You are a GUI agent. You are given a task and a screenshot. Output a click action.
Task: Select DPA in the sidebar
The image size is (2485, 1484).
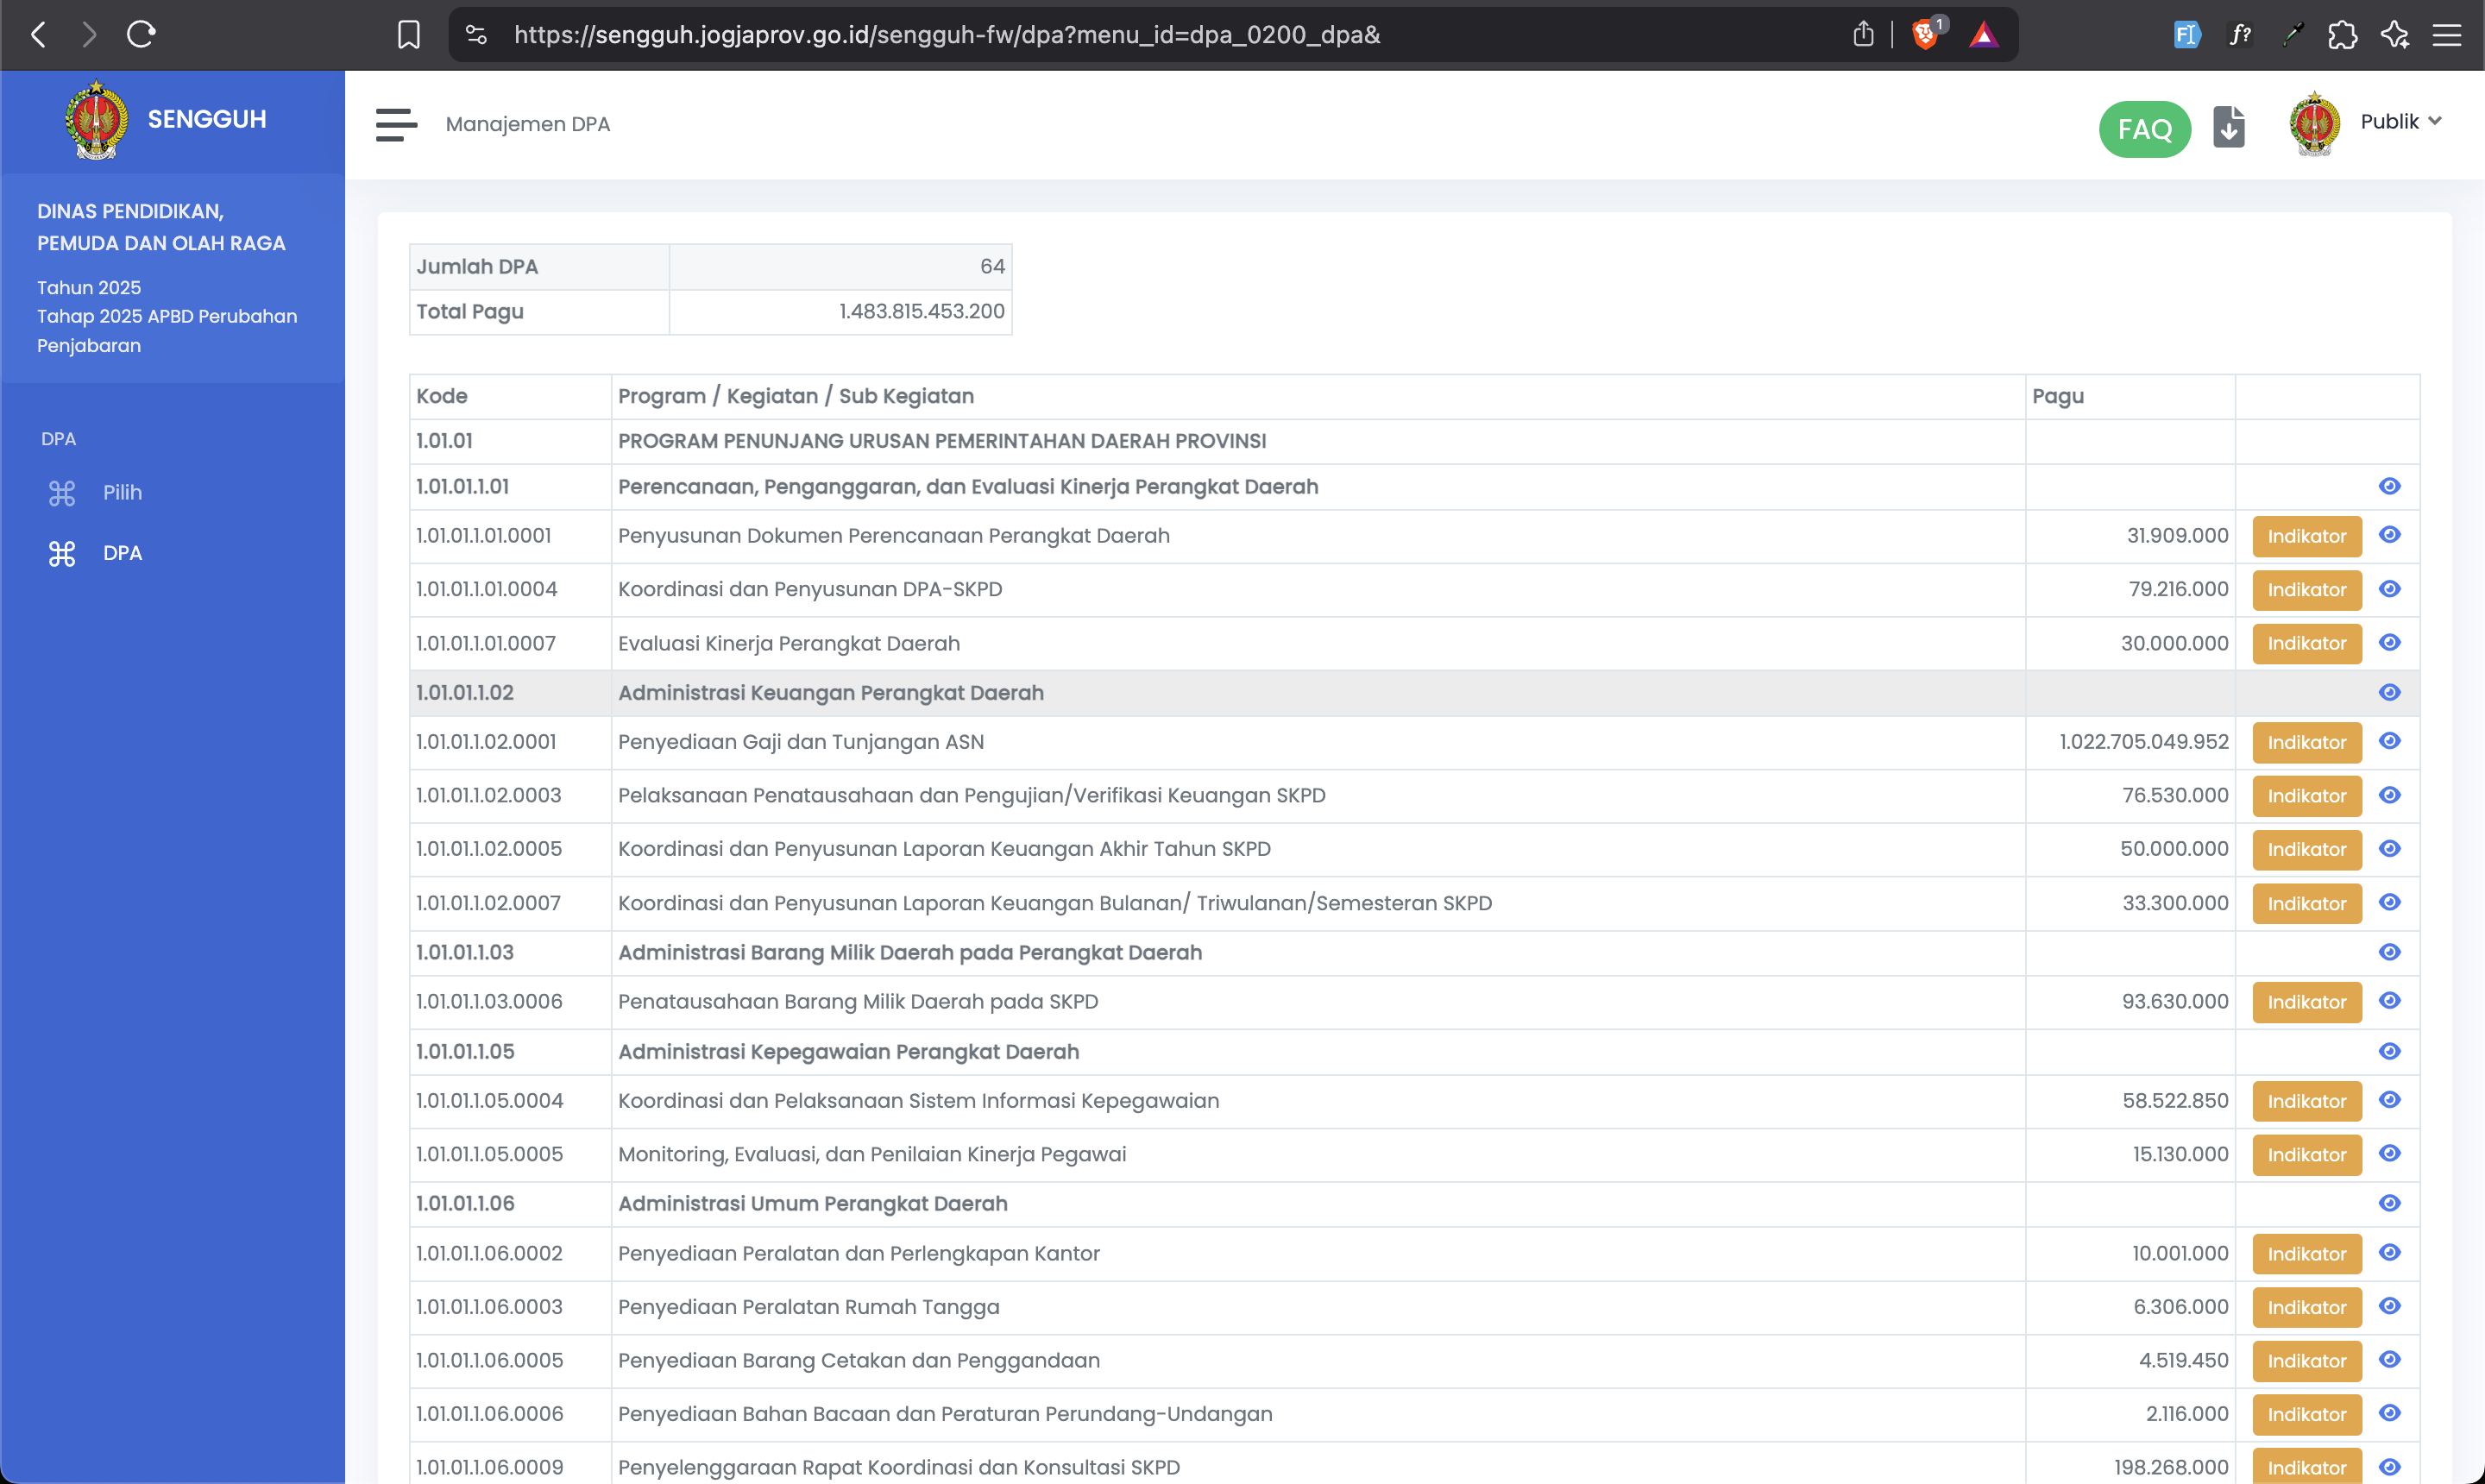pos(122,553)
